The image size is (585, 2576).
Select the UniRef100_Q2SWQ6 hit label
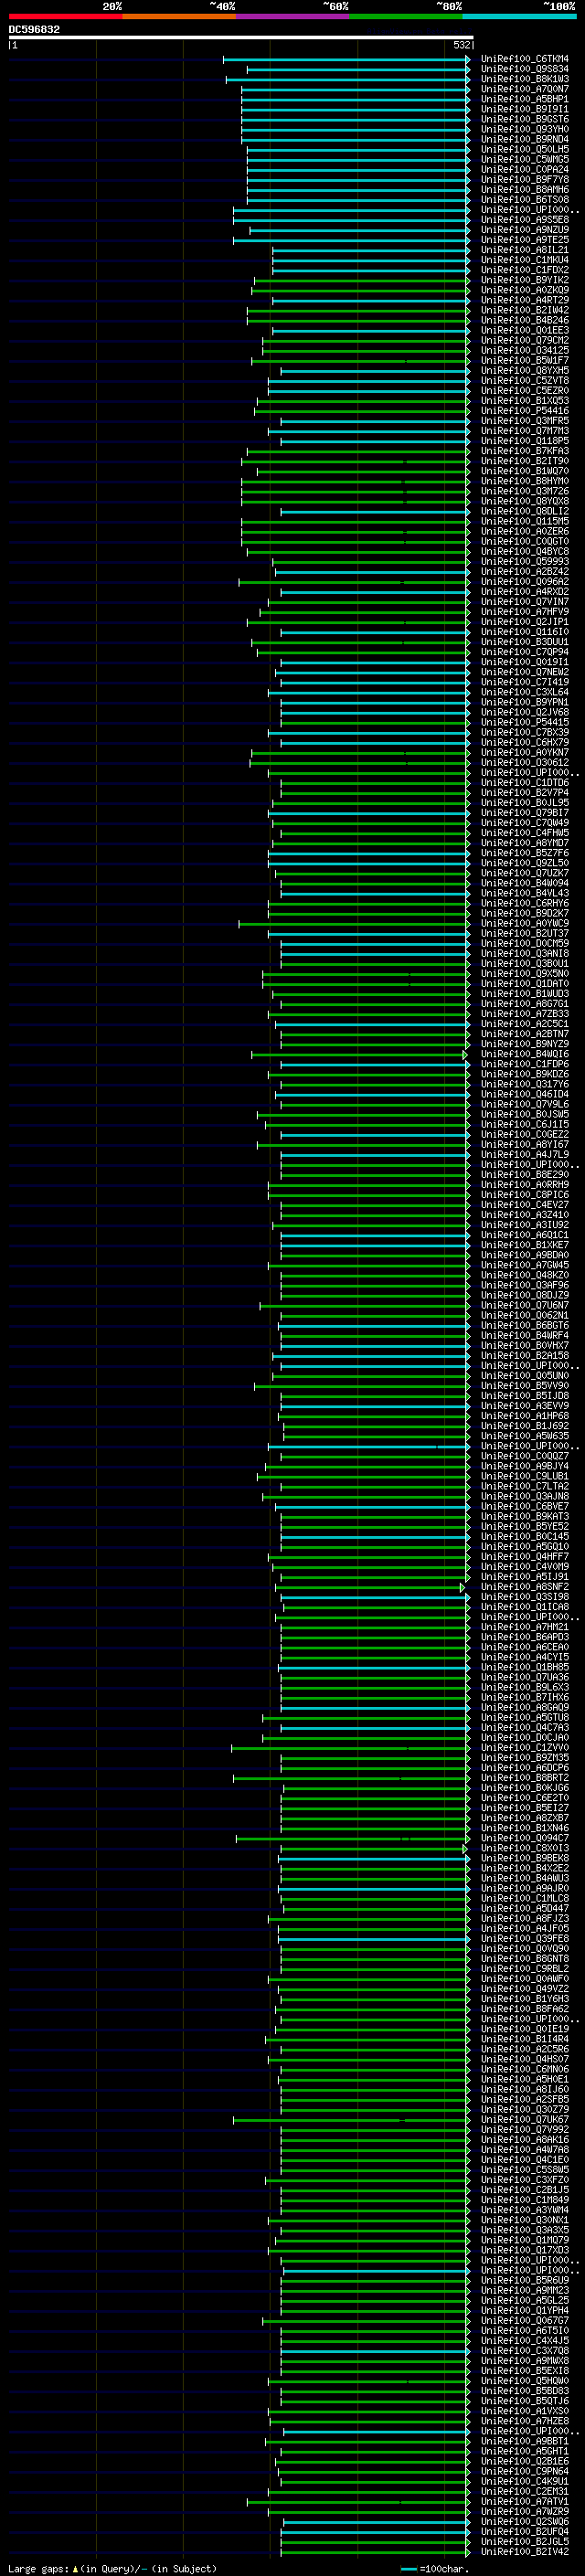click(524, 2521)
